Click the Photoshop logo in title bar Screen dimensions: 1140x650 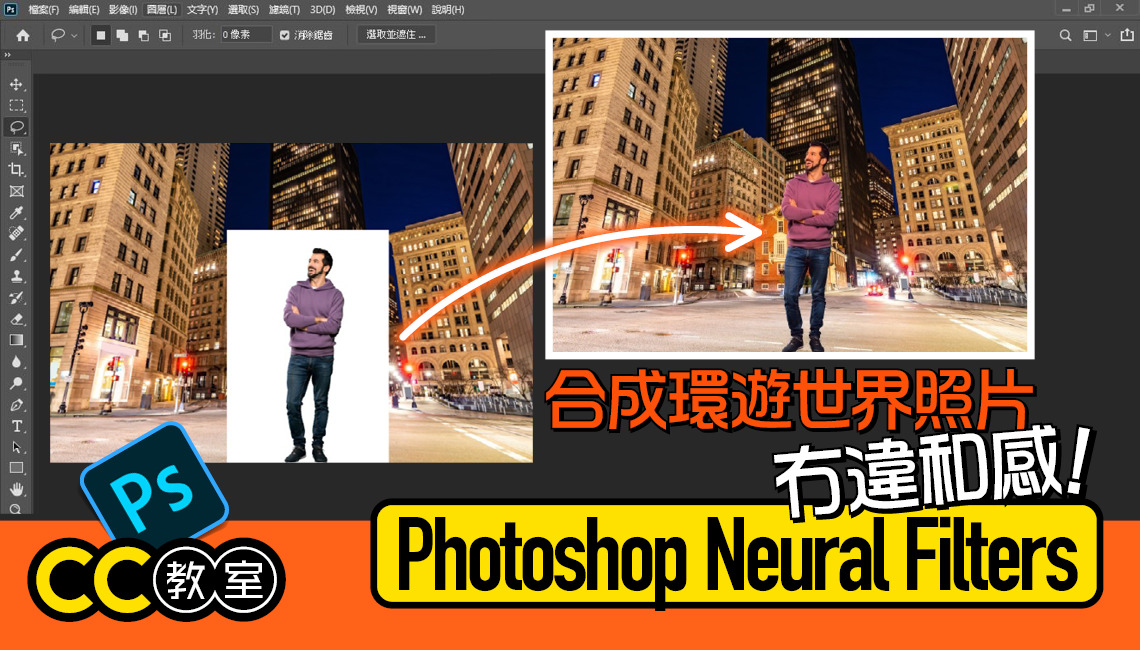(x=10, y=9)
